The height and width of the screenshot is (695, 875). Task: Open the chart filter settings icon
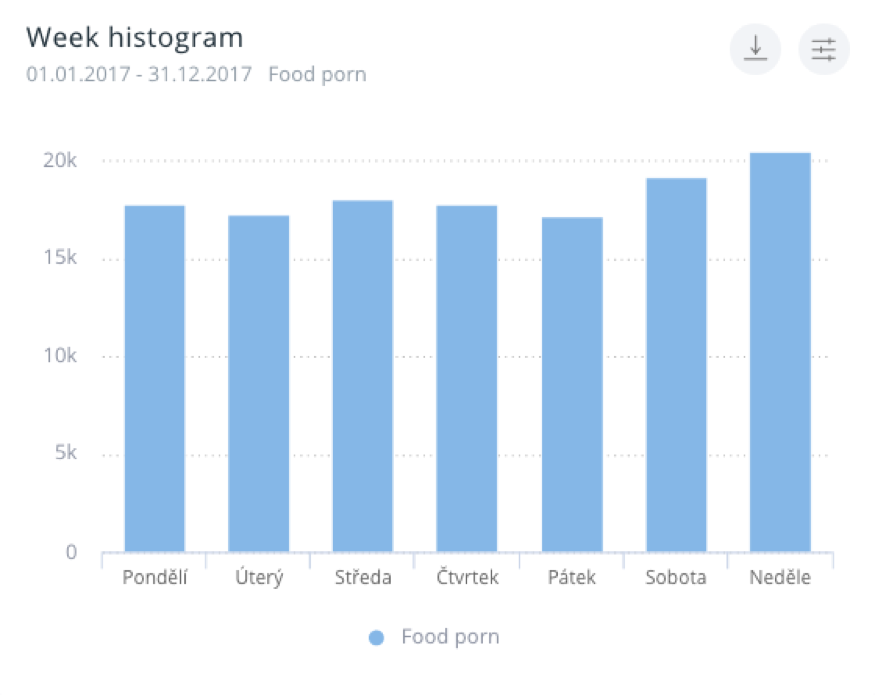(x=823, y=49)
